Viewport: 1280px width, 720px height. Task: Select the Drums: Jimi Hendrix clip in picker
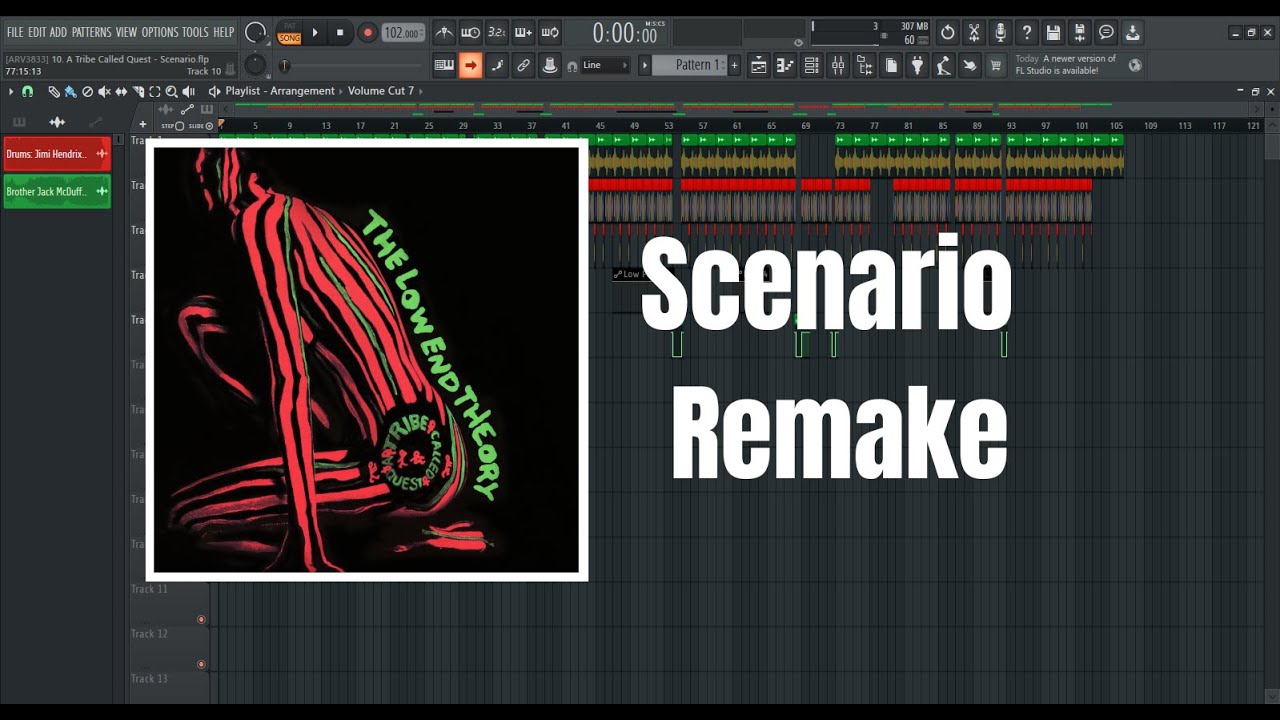coord(57,154)
